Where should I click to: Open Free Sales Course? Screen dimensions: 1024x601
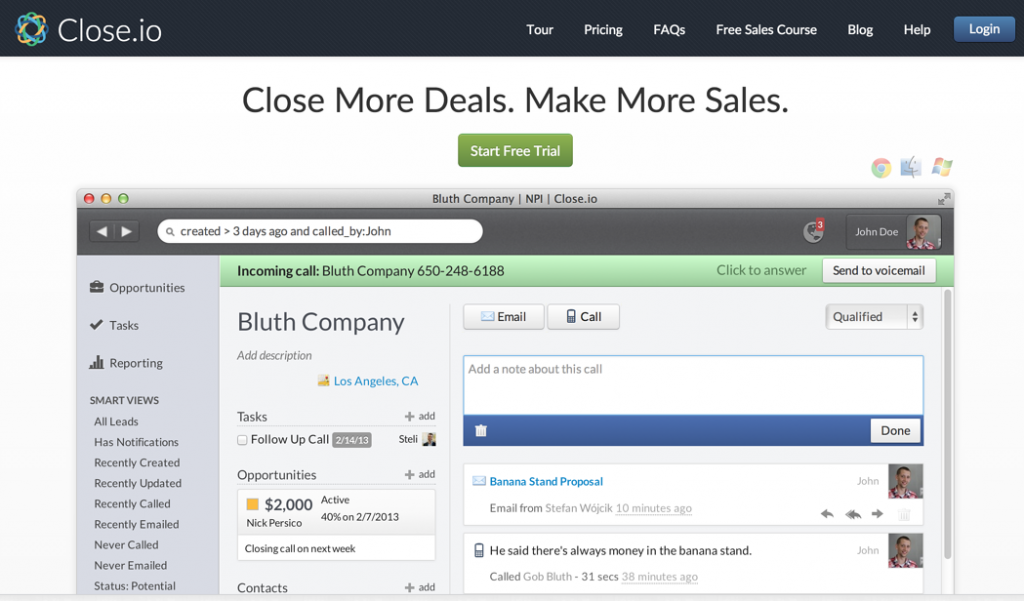click(x=766, y=29)
